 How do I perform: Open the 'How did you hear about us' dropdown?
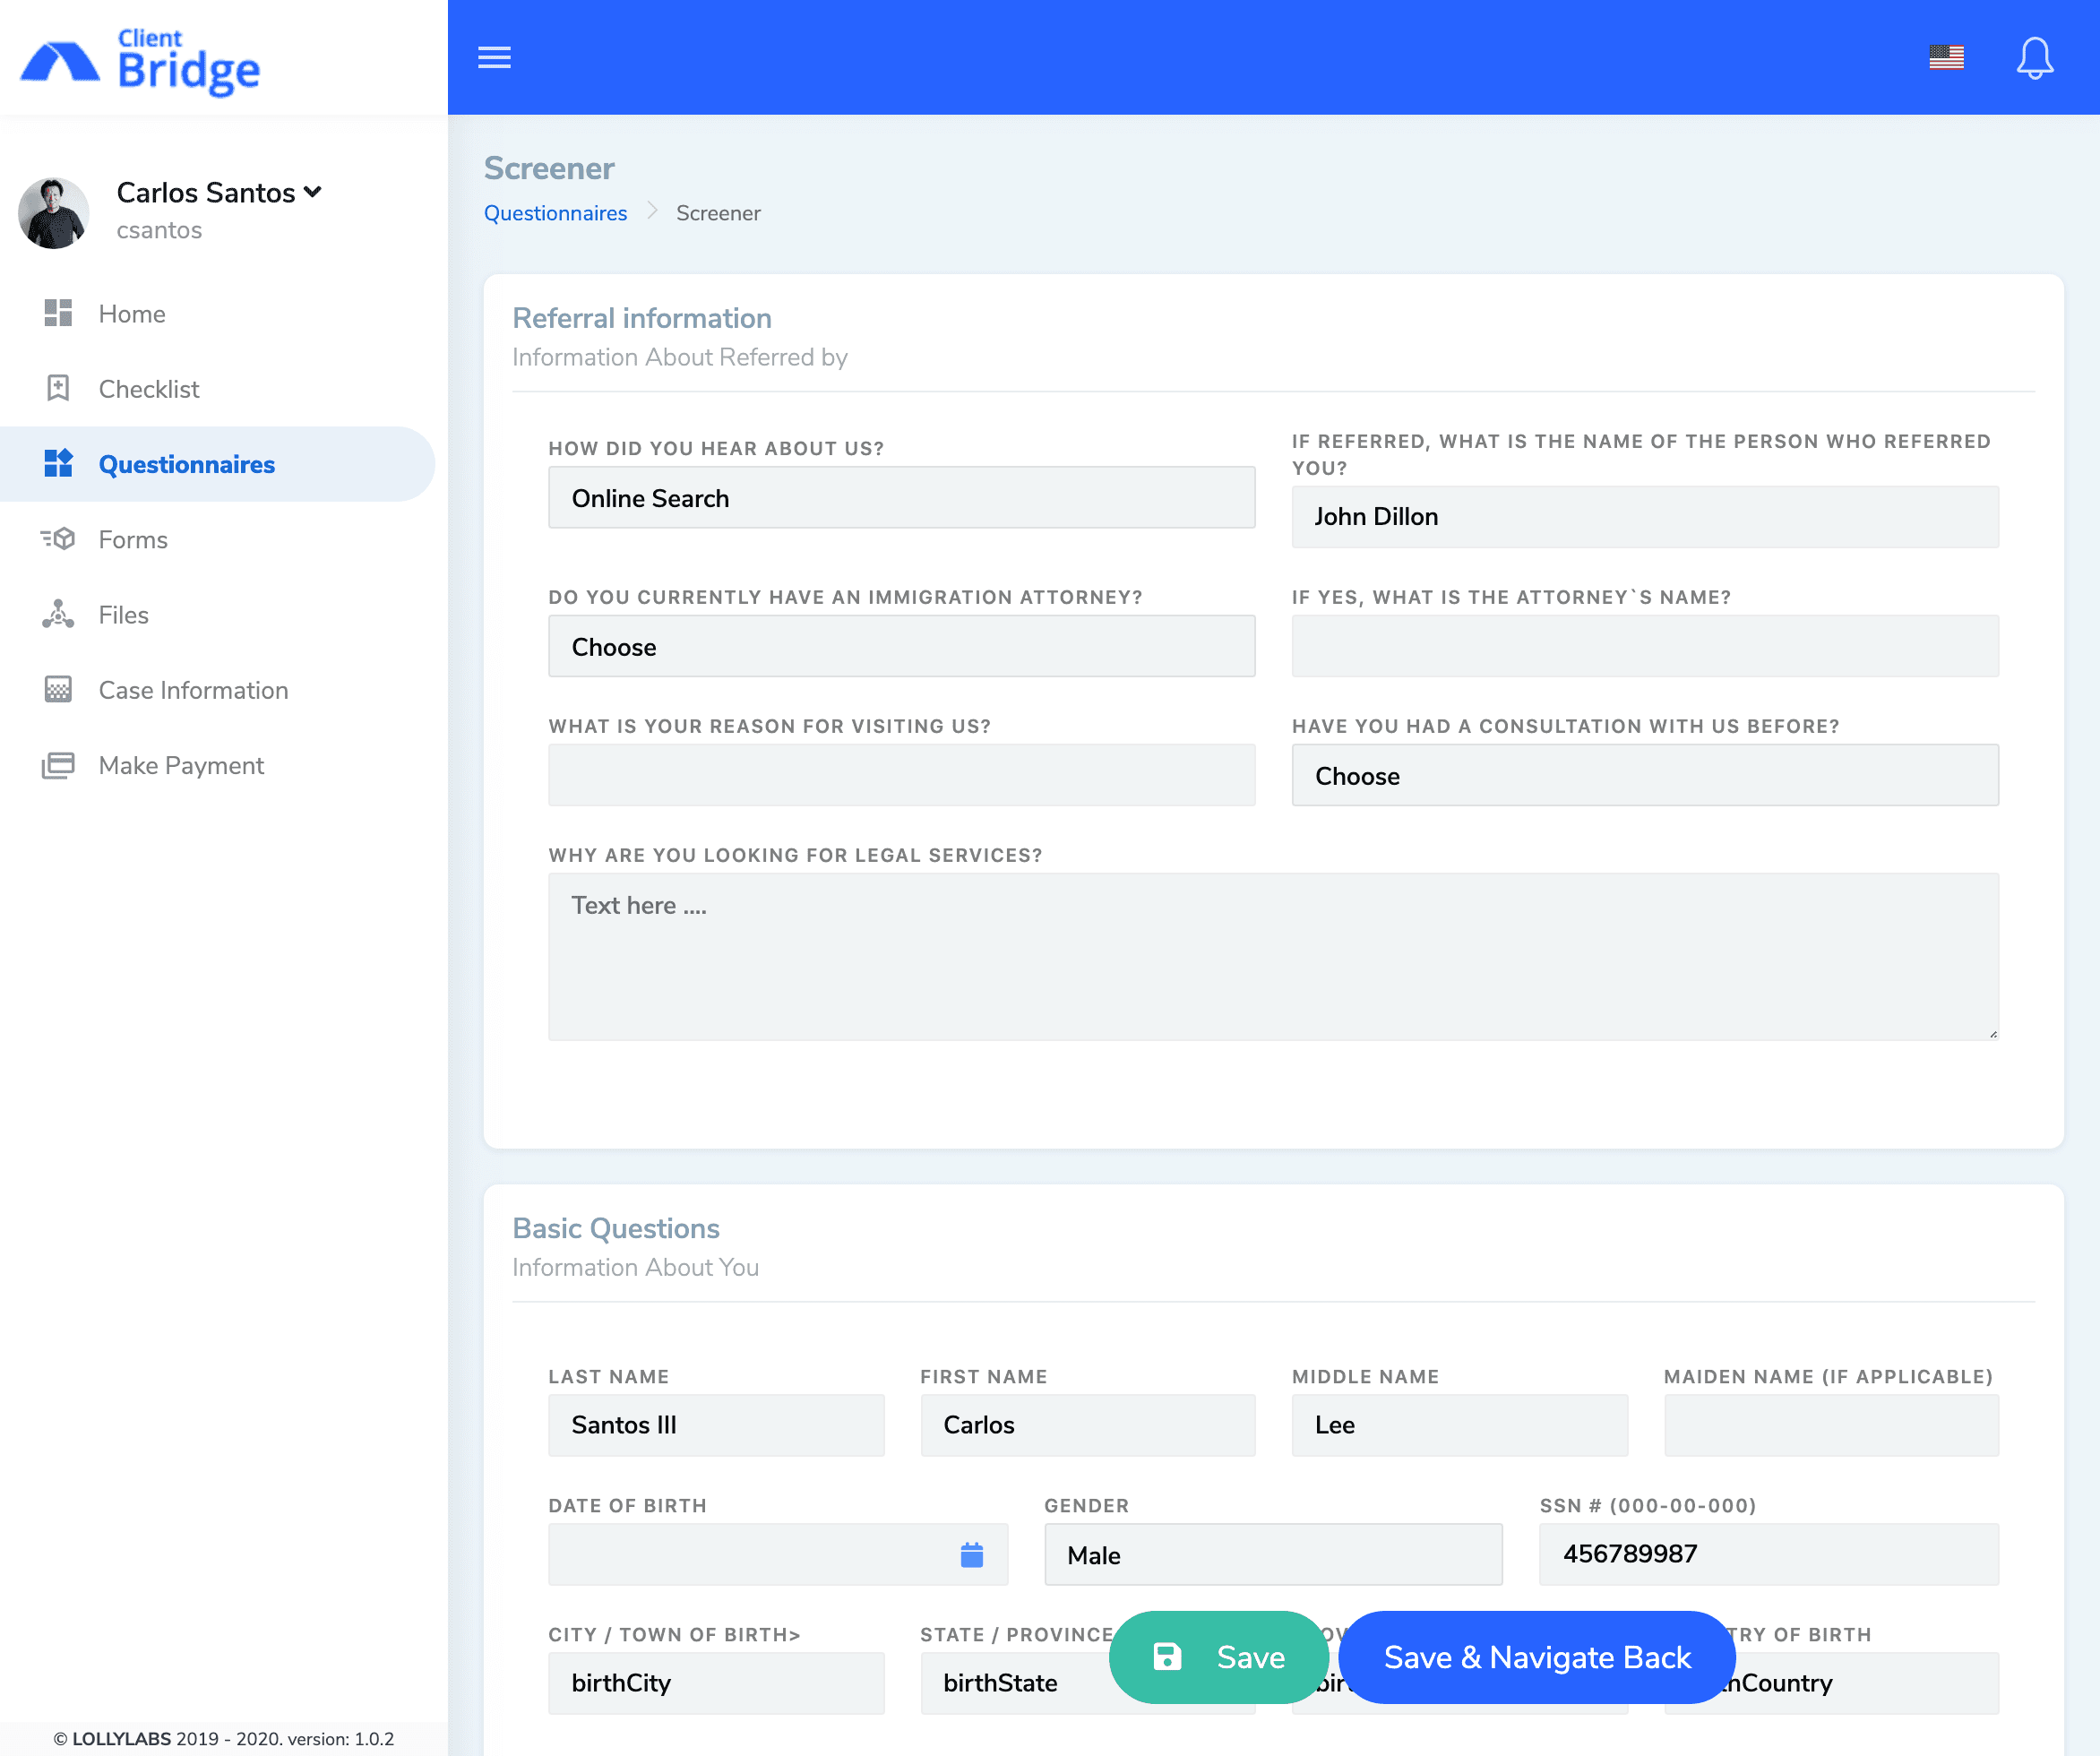coord(901,498)
